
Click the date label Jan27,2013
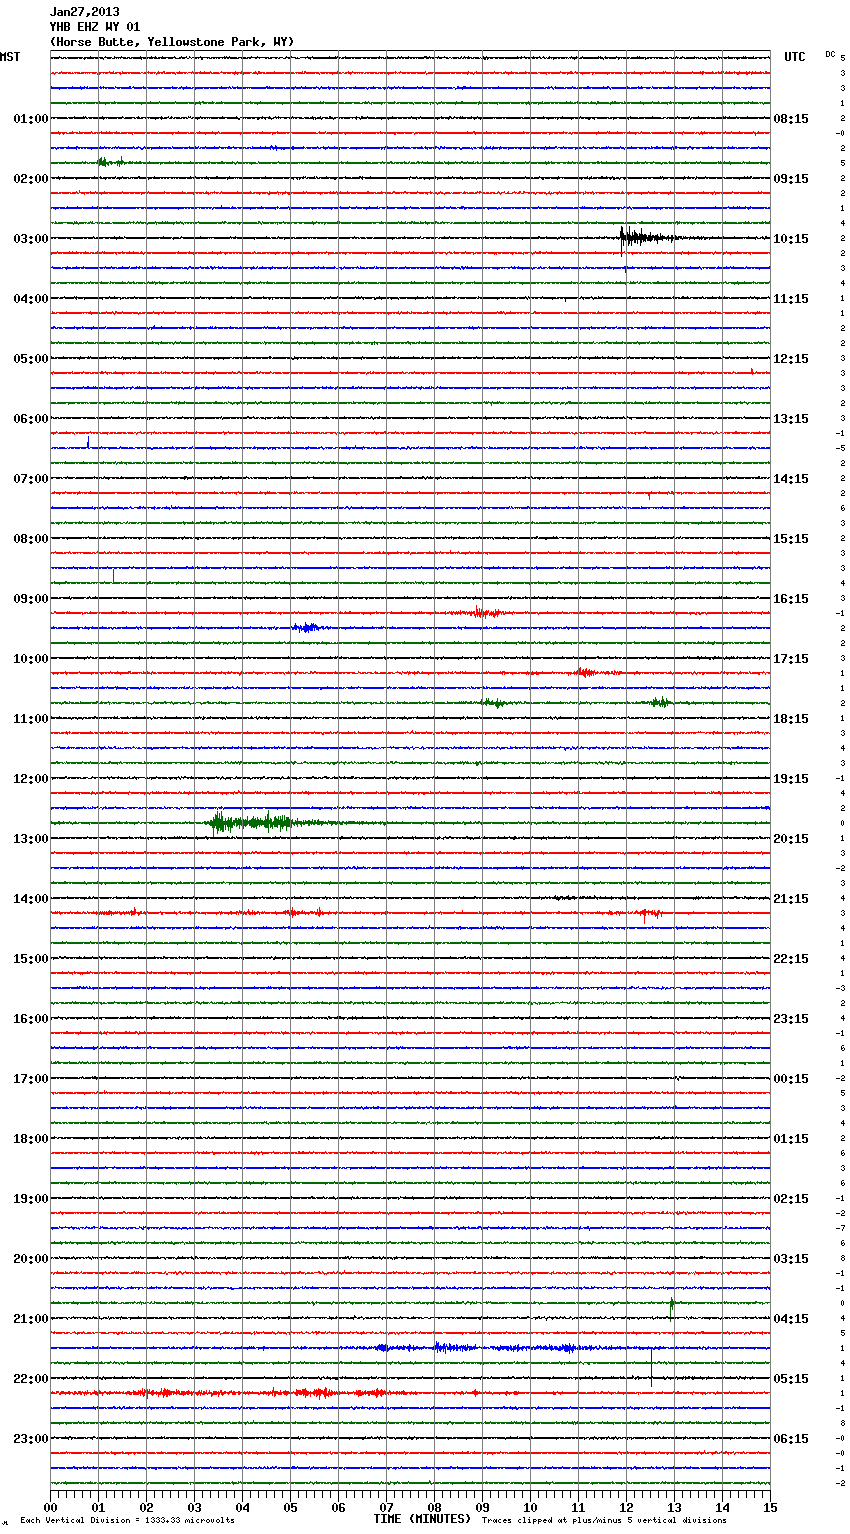(84, 12)
